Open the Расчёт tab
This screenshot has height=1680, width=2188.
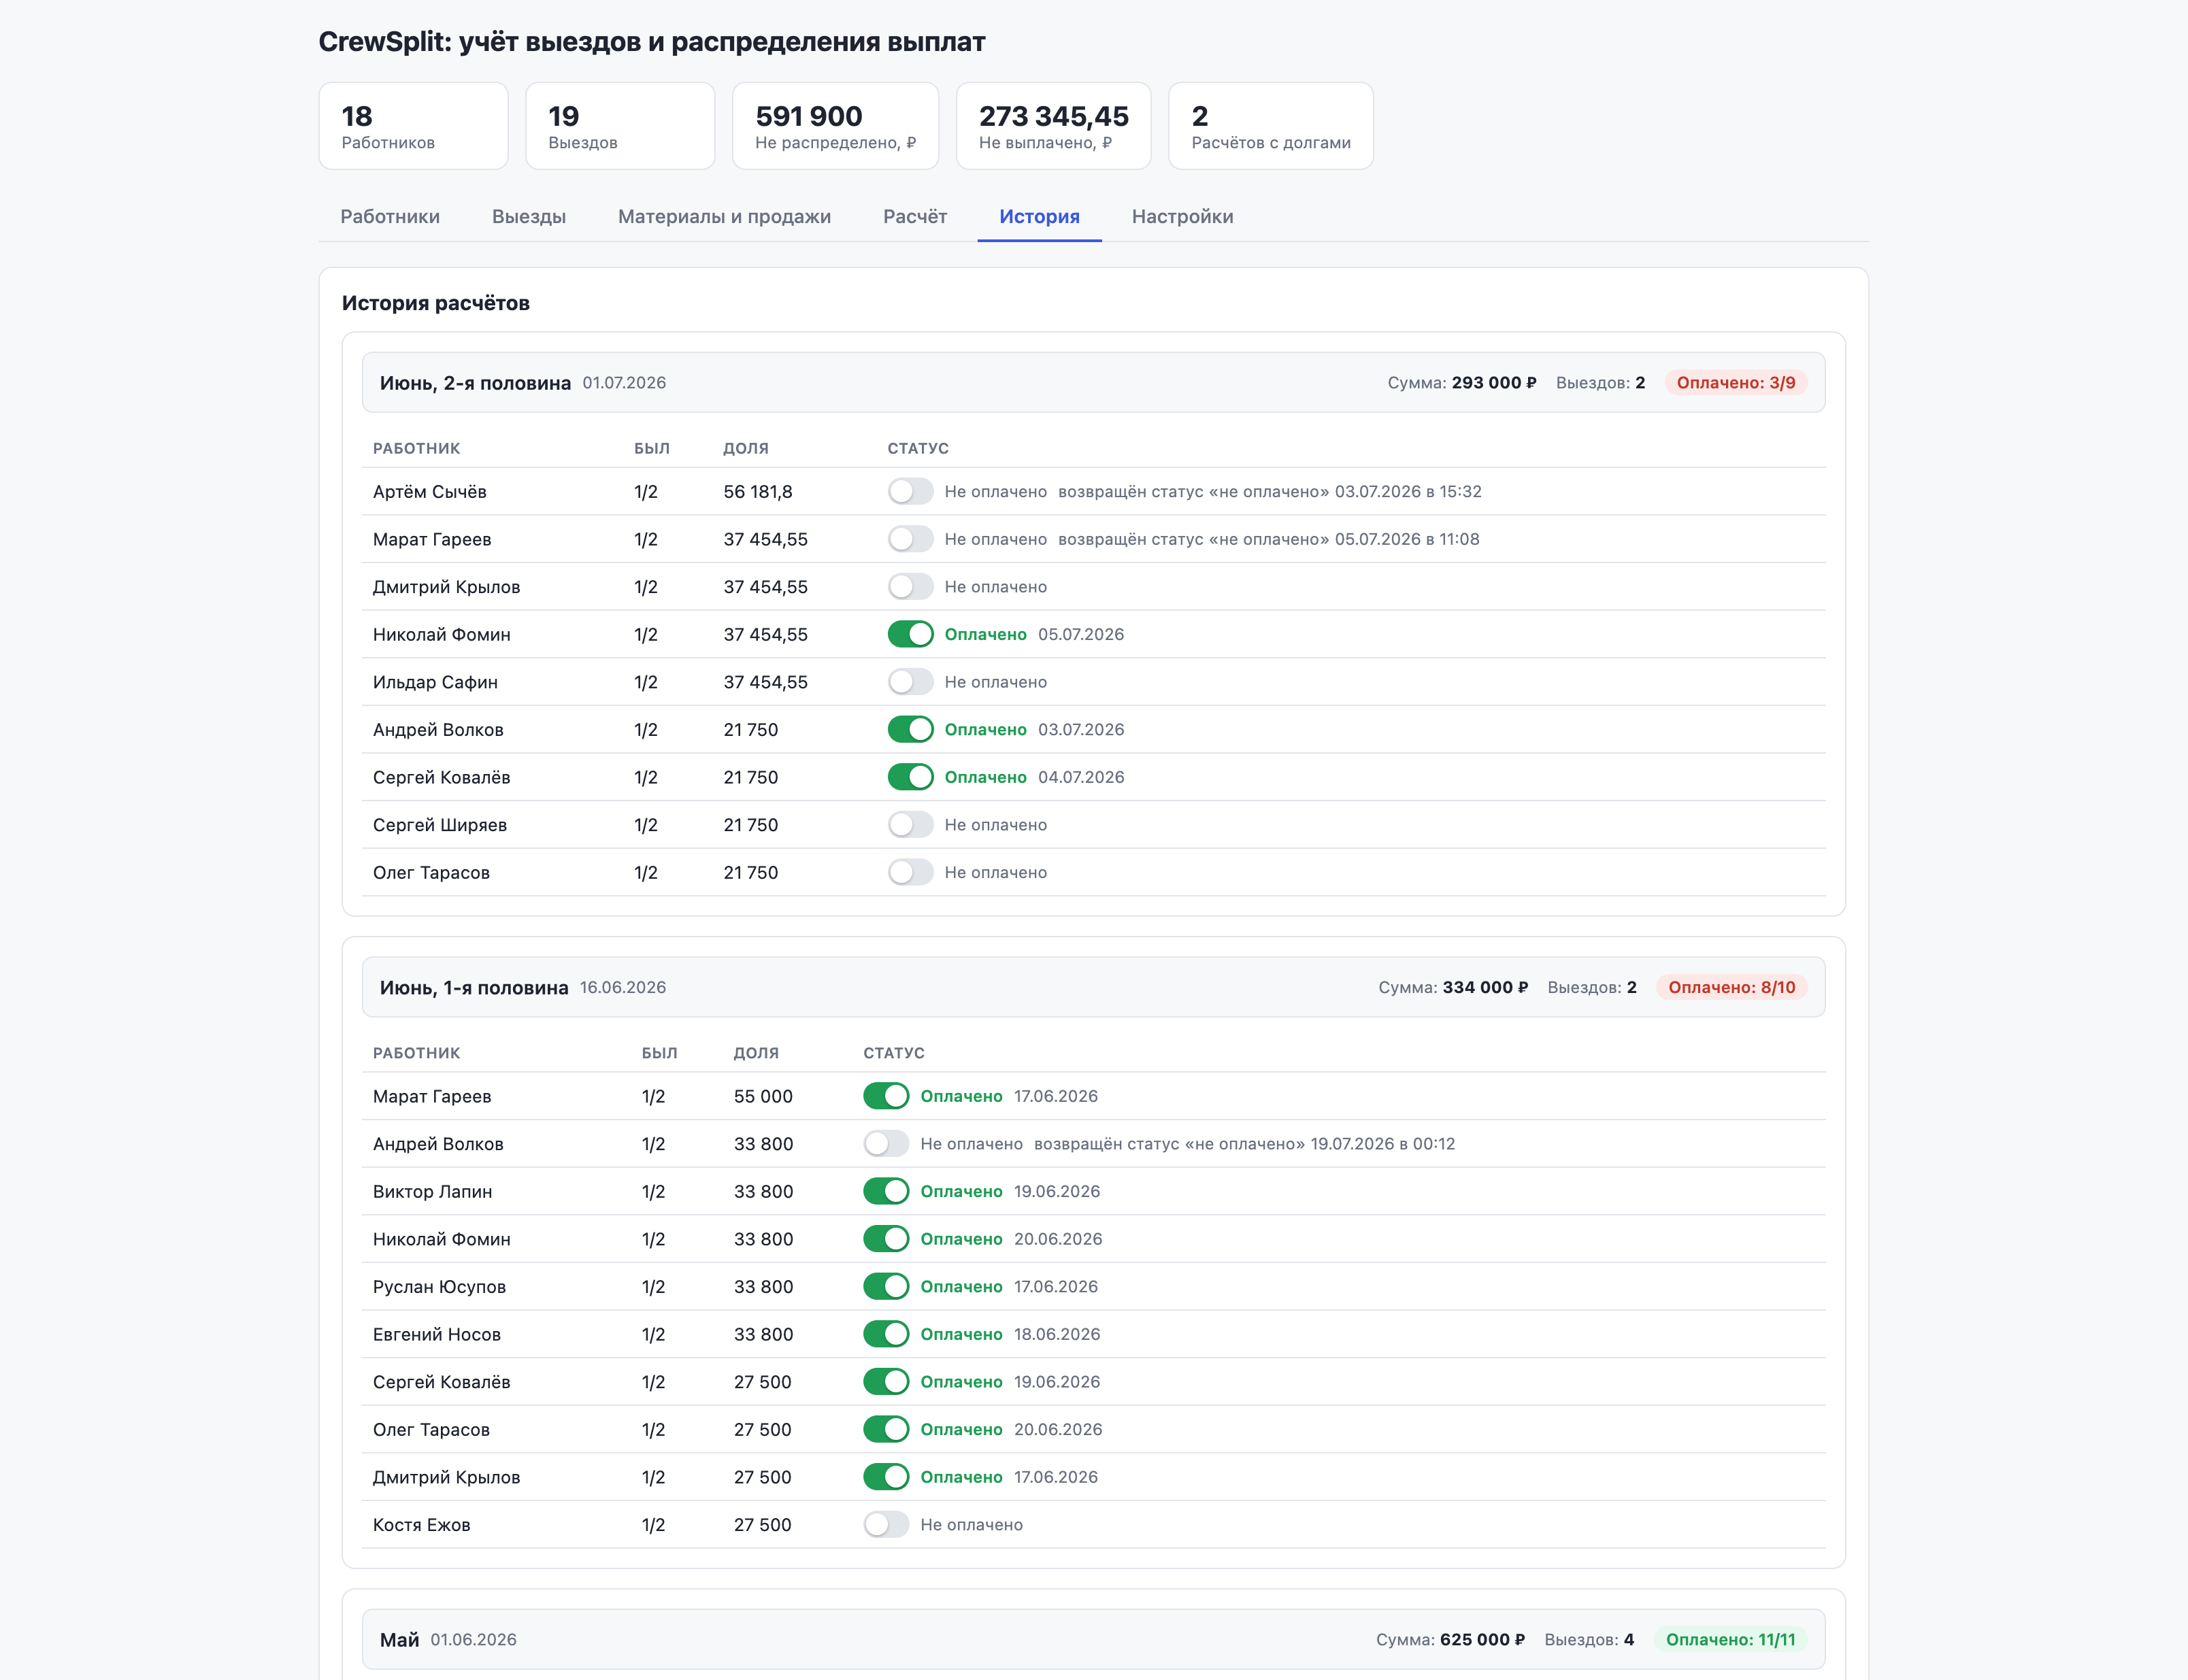tap(915, 216)
